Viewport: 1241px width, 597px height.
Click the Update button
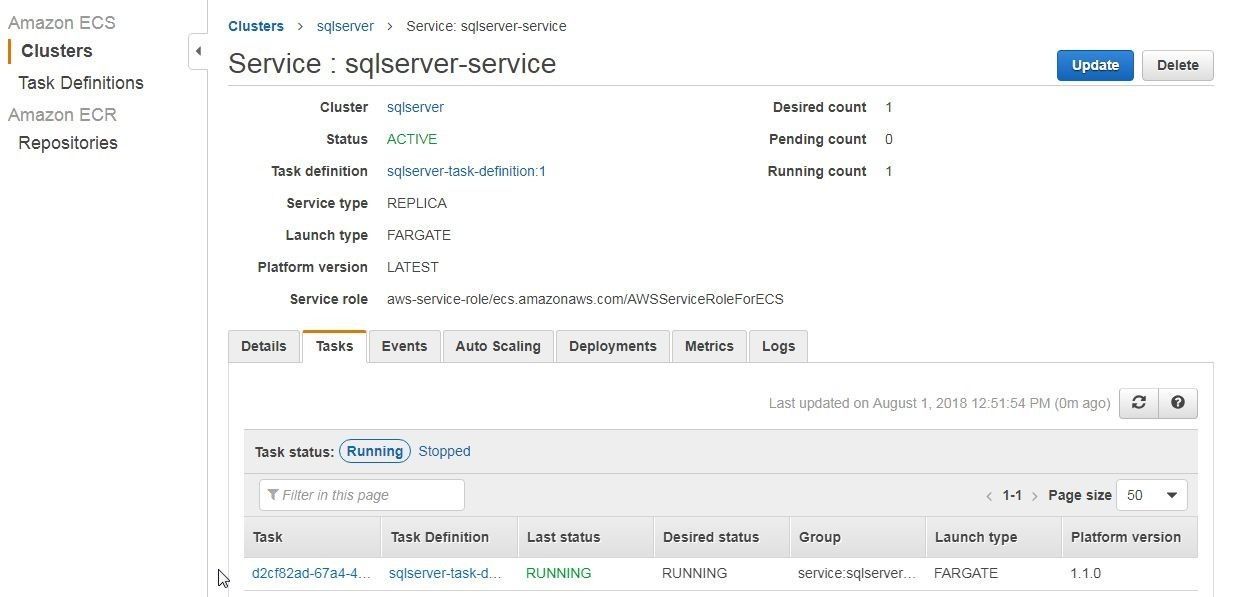click(1095, 65)
